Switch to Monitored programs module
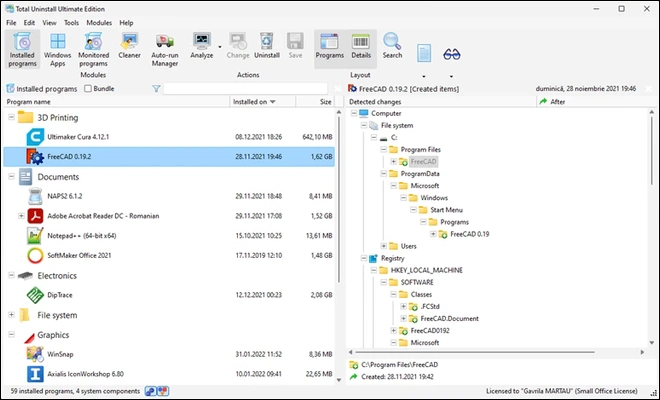 94,46
